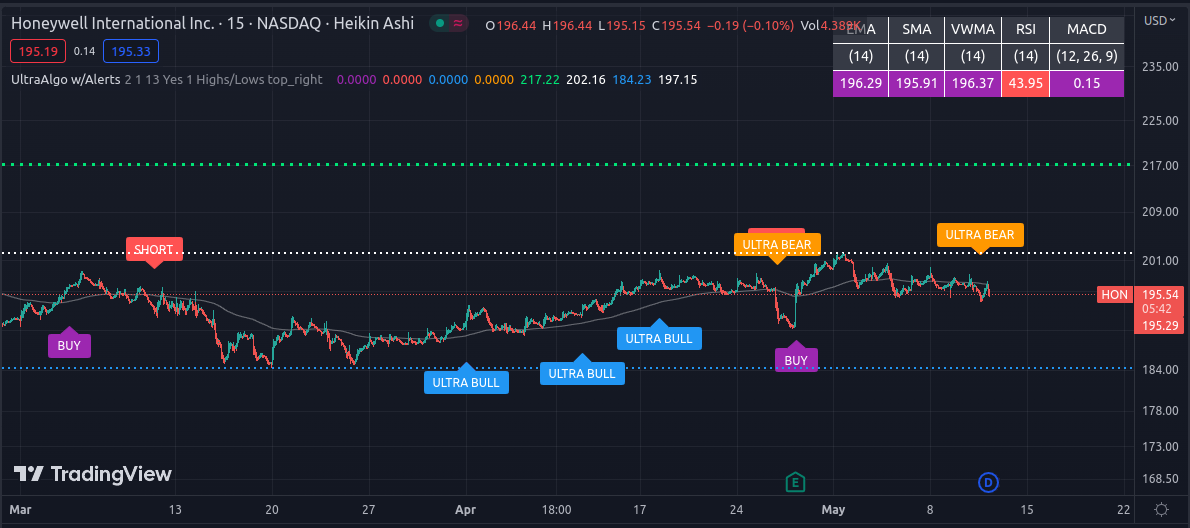Open chart settings gear icon
This screenshot has width=1190, height=528.
(x=1160, y=508)
